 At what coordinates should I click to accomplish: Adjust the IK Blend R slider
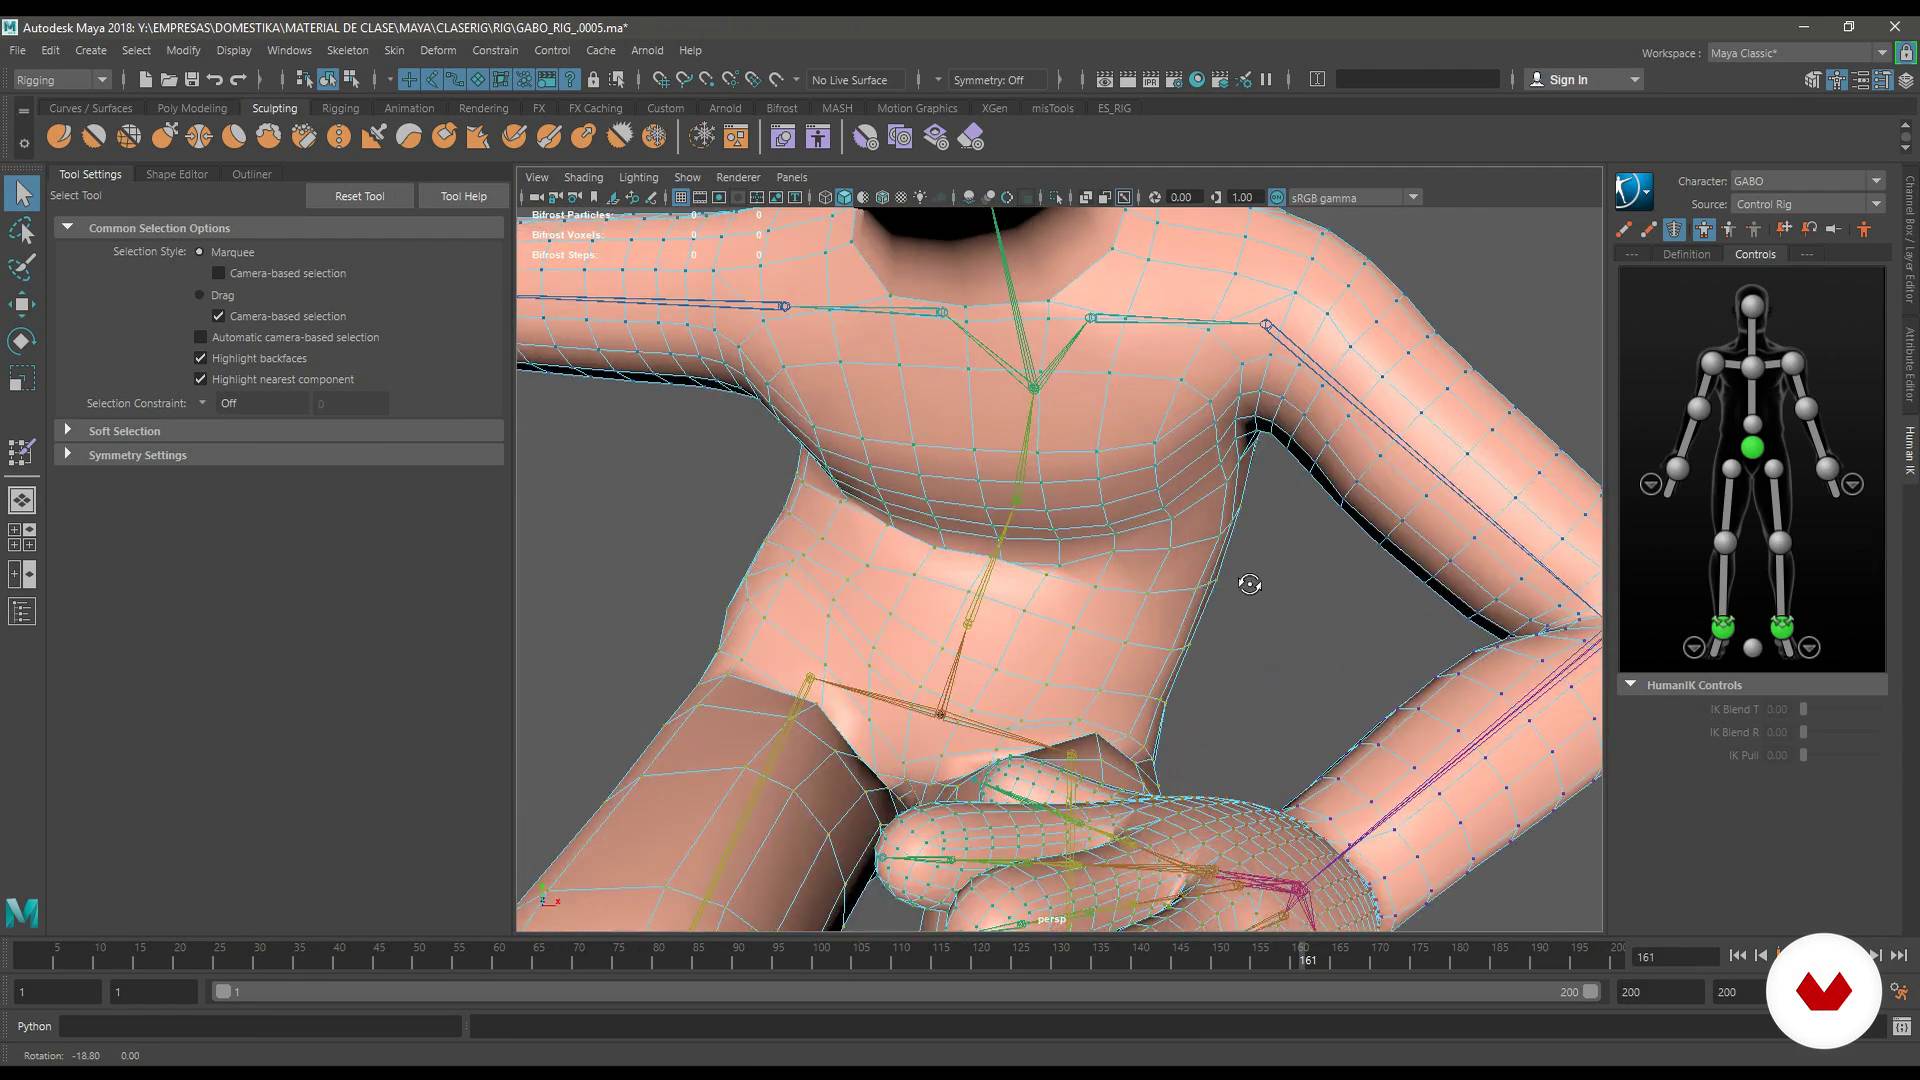[1803, 732]
